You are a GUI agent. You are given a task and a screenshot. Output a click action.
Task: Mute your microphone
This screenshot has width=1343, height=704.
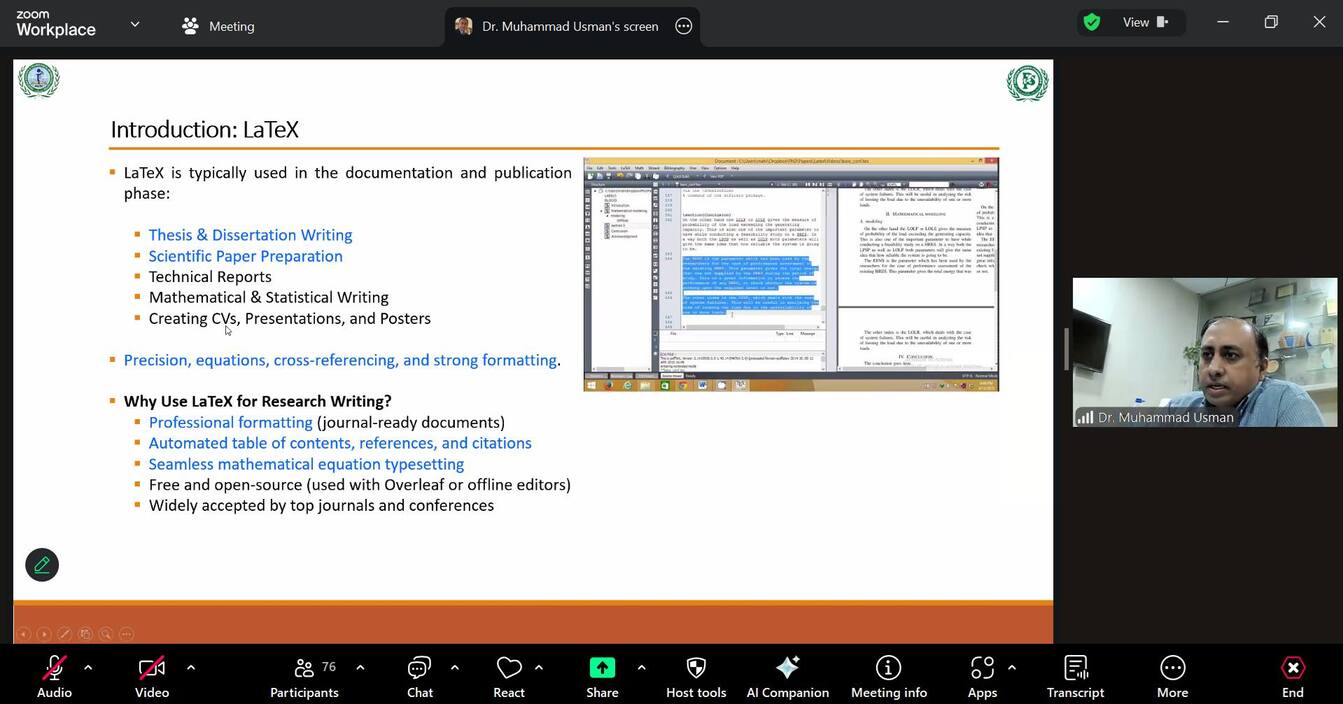[x=54, y=668]
